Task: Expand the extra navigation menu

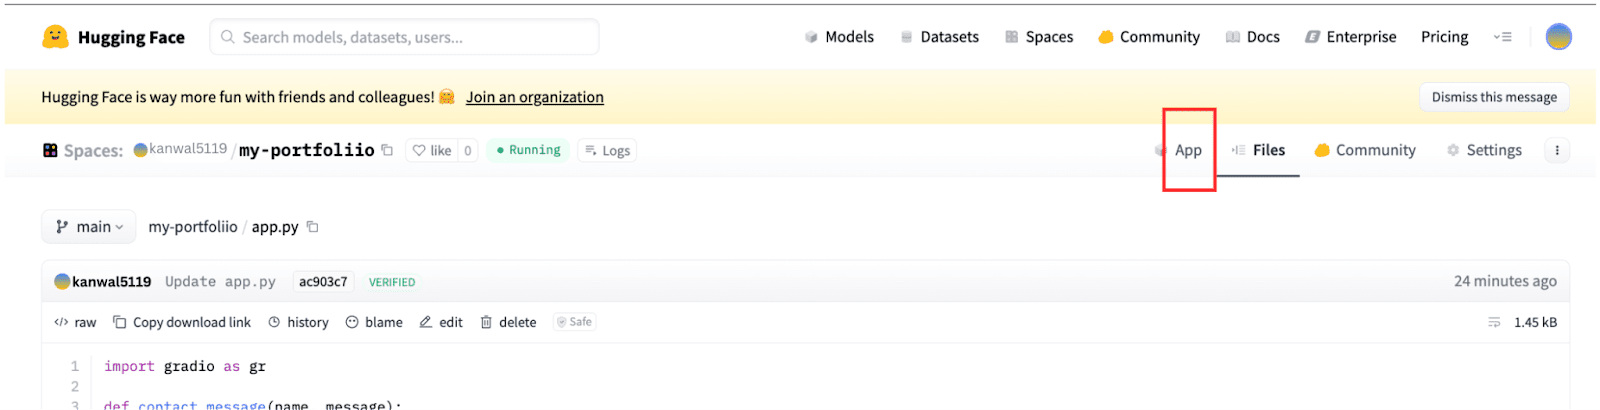Action: pos(1502,37)
